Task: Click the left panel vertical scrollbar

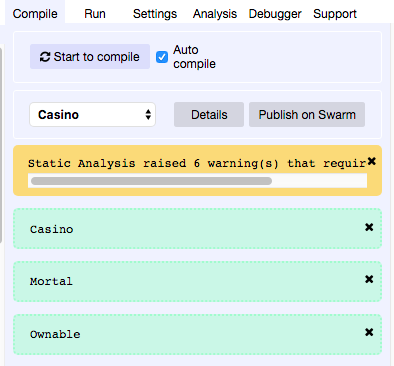Action: point(1,145)
